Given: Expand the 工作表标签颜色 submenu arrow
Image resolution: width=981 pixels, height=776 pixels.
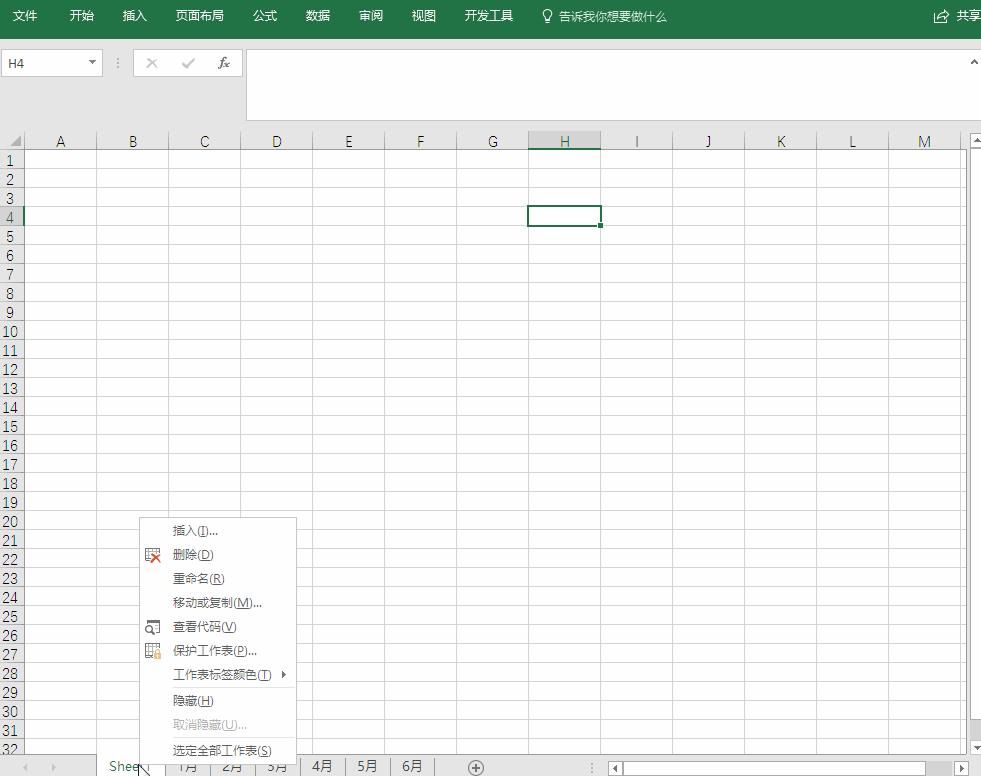Looking at the screenshot, I should coord(283,675).
